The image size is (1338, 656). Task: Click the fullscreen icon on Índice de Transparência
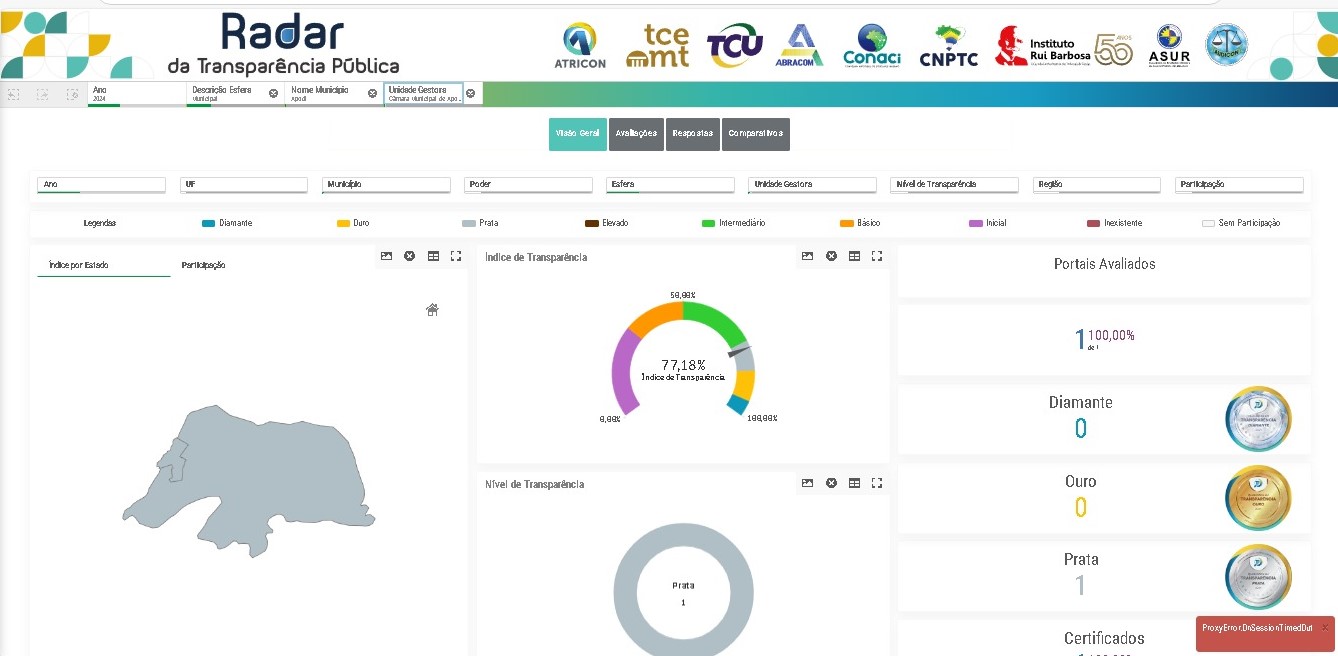tap(877, 256)
